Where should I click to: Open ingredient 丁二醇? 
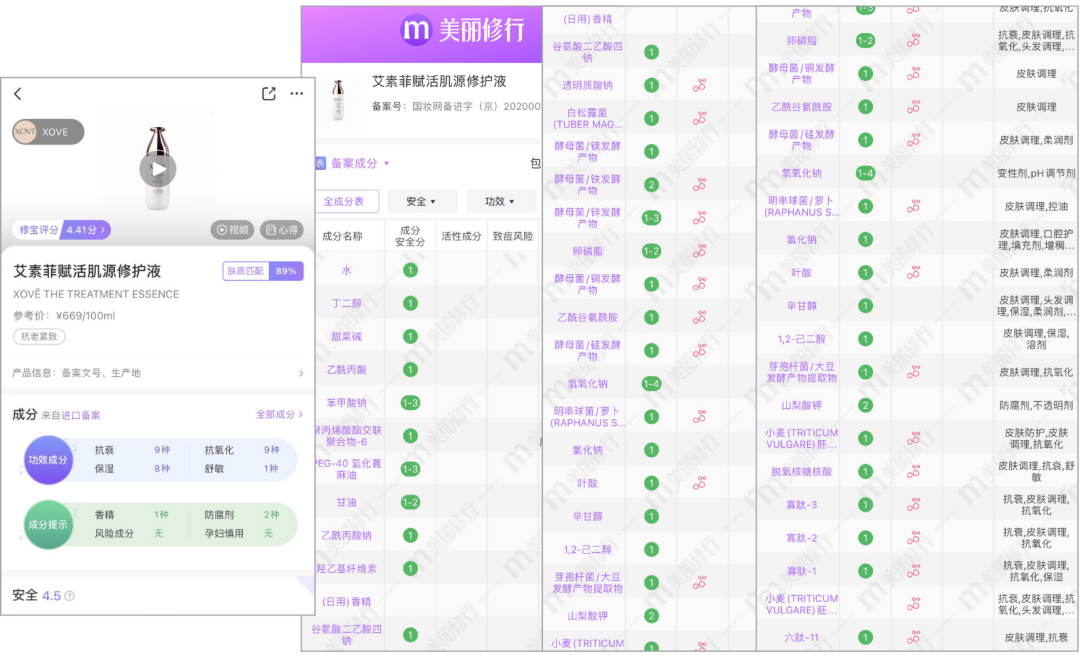click(346, 304)
